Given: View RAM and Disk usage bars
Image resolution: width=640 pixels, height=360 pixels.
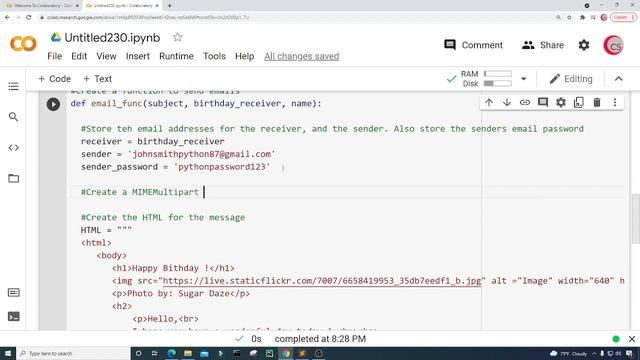Looking at the screenshot, I should (487, 79).
